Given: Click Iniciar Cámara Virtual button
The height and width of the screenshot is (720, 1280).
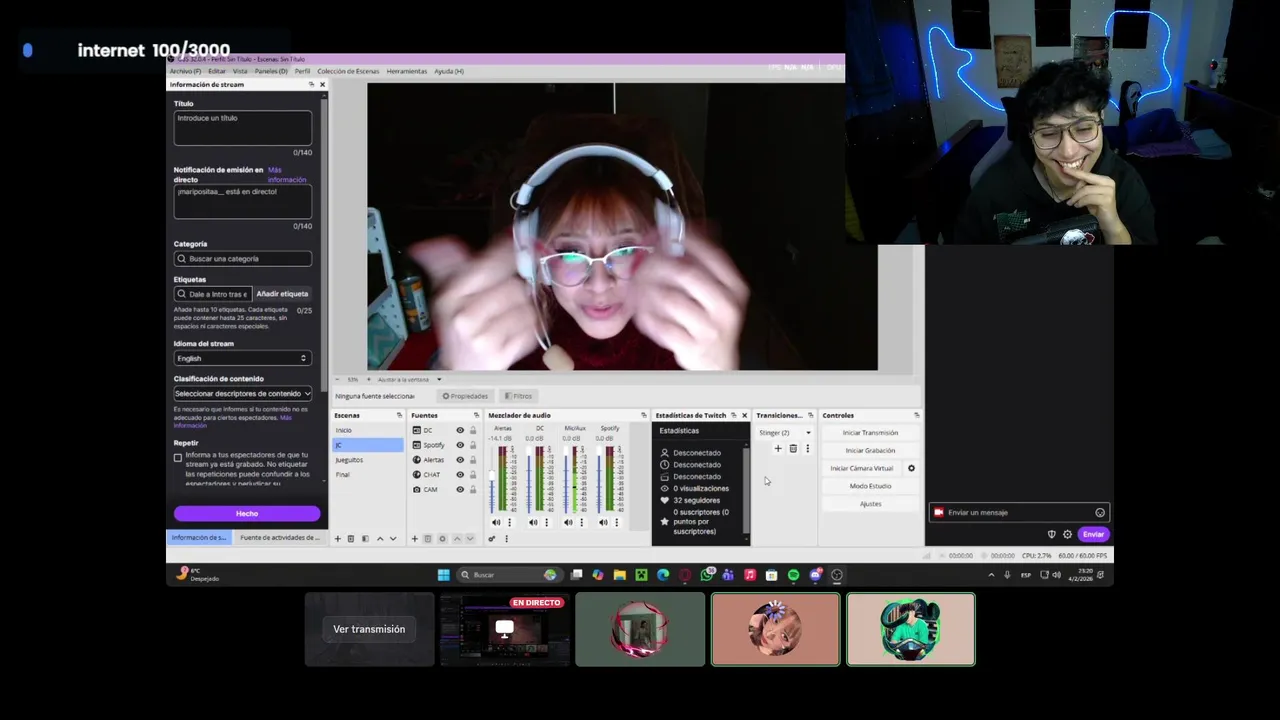Looking at the screenshot, I should [862, 468].
